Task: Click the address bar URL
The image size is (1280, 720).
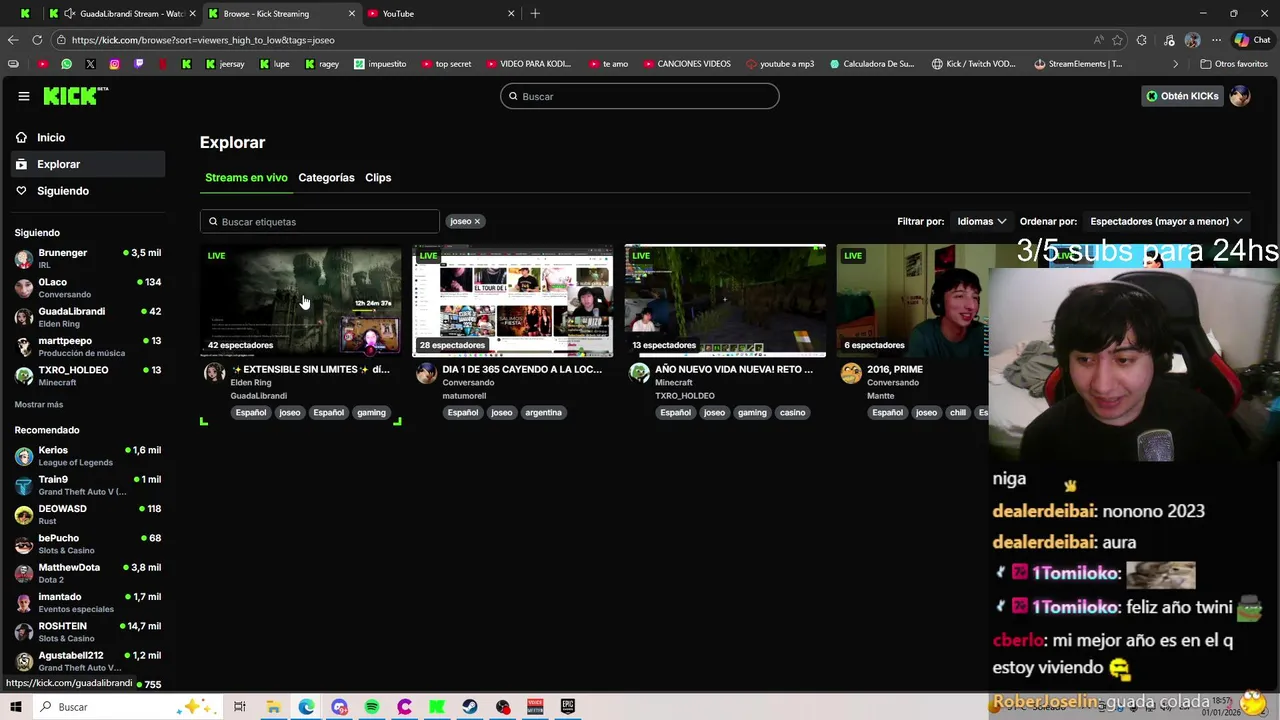Action: pos(203,40)
